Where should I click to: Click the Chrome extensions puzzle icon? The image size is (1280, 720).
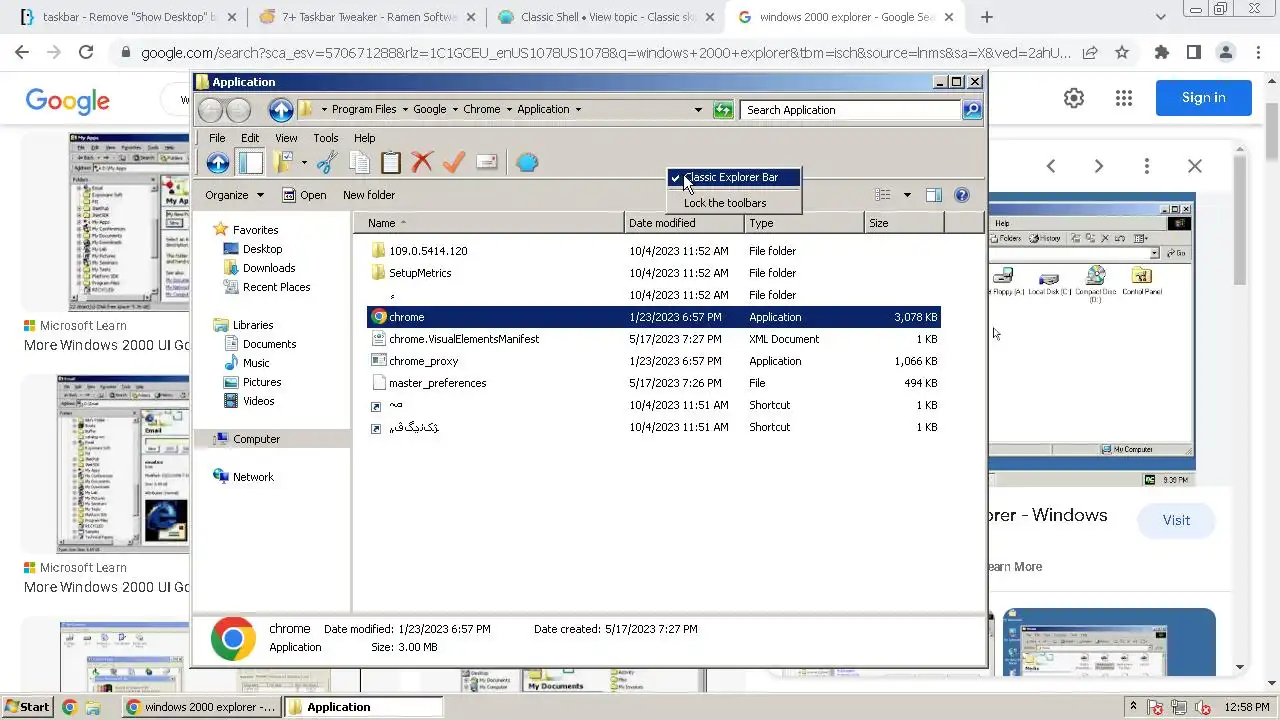click(1161, 52)
